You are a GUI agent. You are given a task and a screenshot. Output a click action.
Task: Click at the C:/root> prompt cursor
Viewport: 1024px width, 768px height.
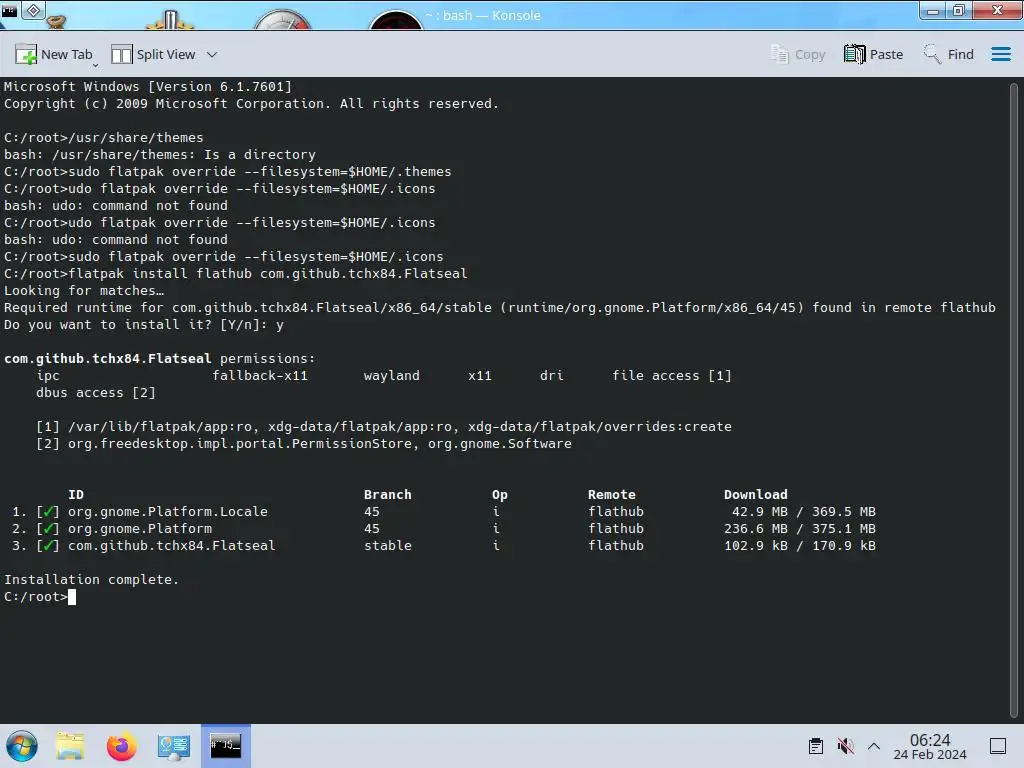[72, 597]
